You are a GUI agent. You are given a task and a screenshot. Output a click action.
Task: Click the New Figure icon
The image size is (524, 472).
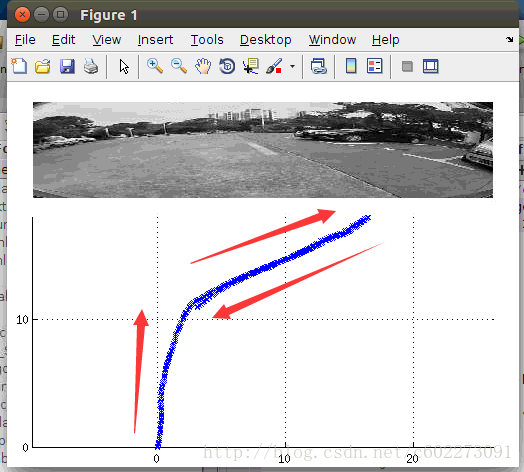[19, 66]
